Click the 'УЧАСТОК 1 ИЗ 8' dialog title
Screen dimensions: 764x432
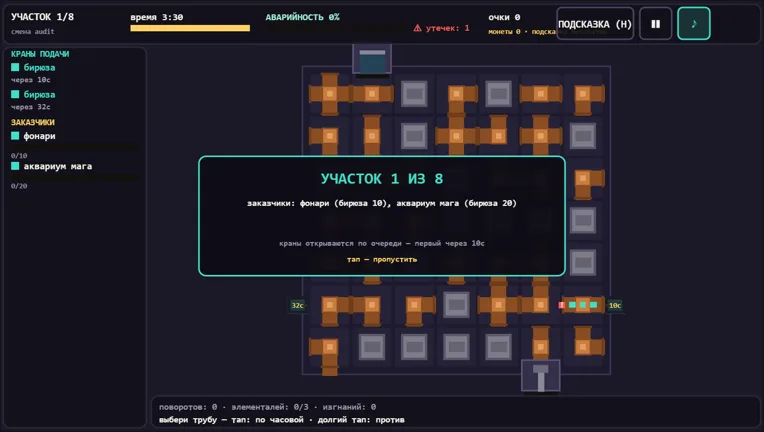click(382, 179)
